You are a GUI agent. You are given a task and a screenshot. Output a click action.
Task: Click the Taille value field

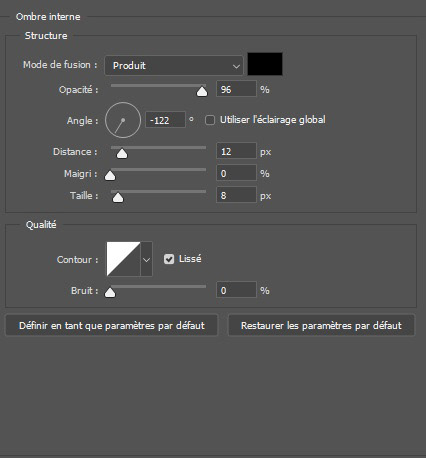coord(236,195)
